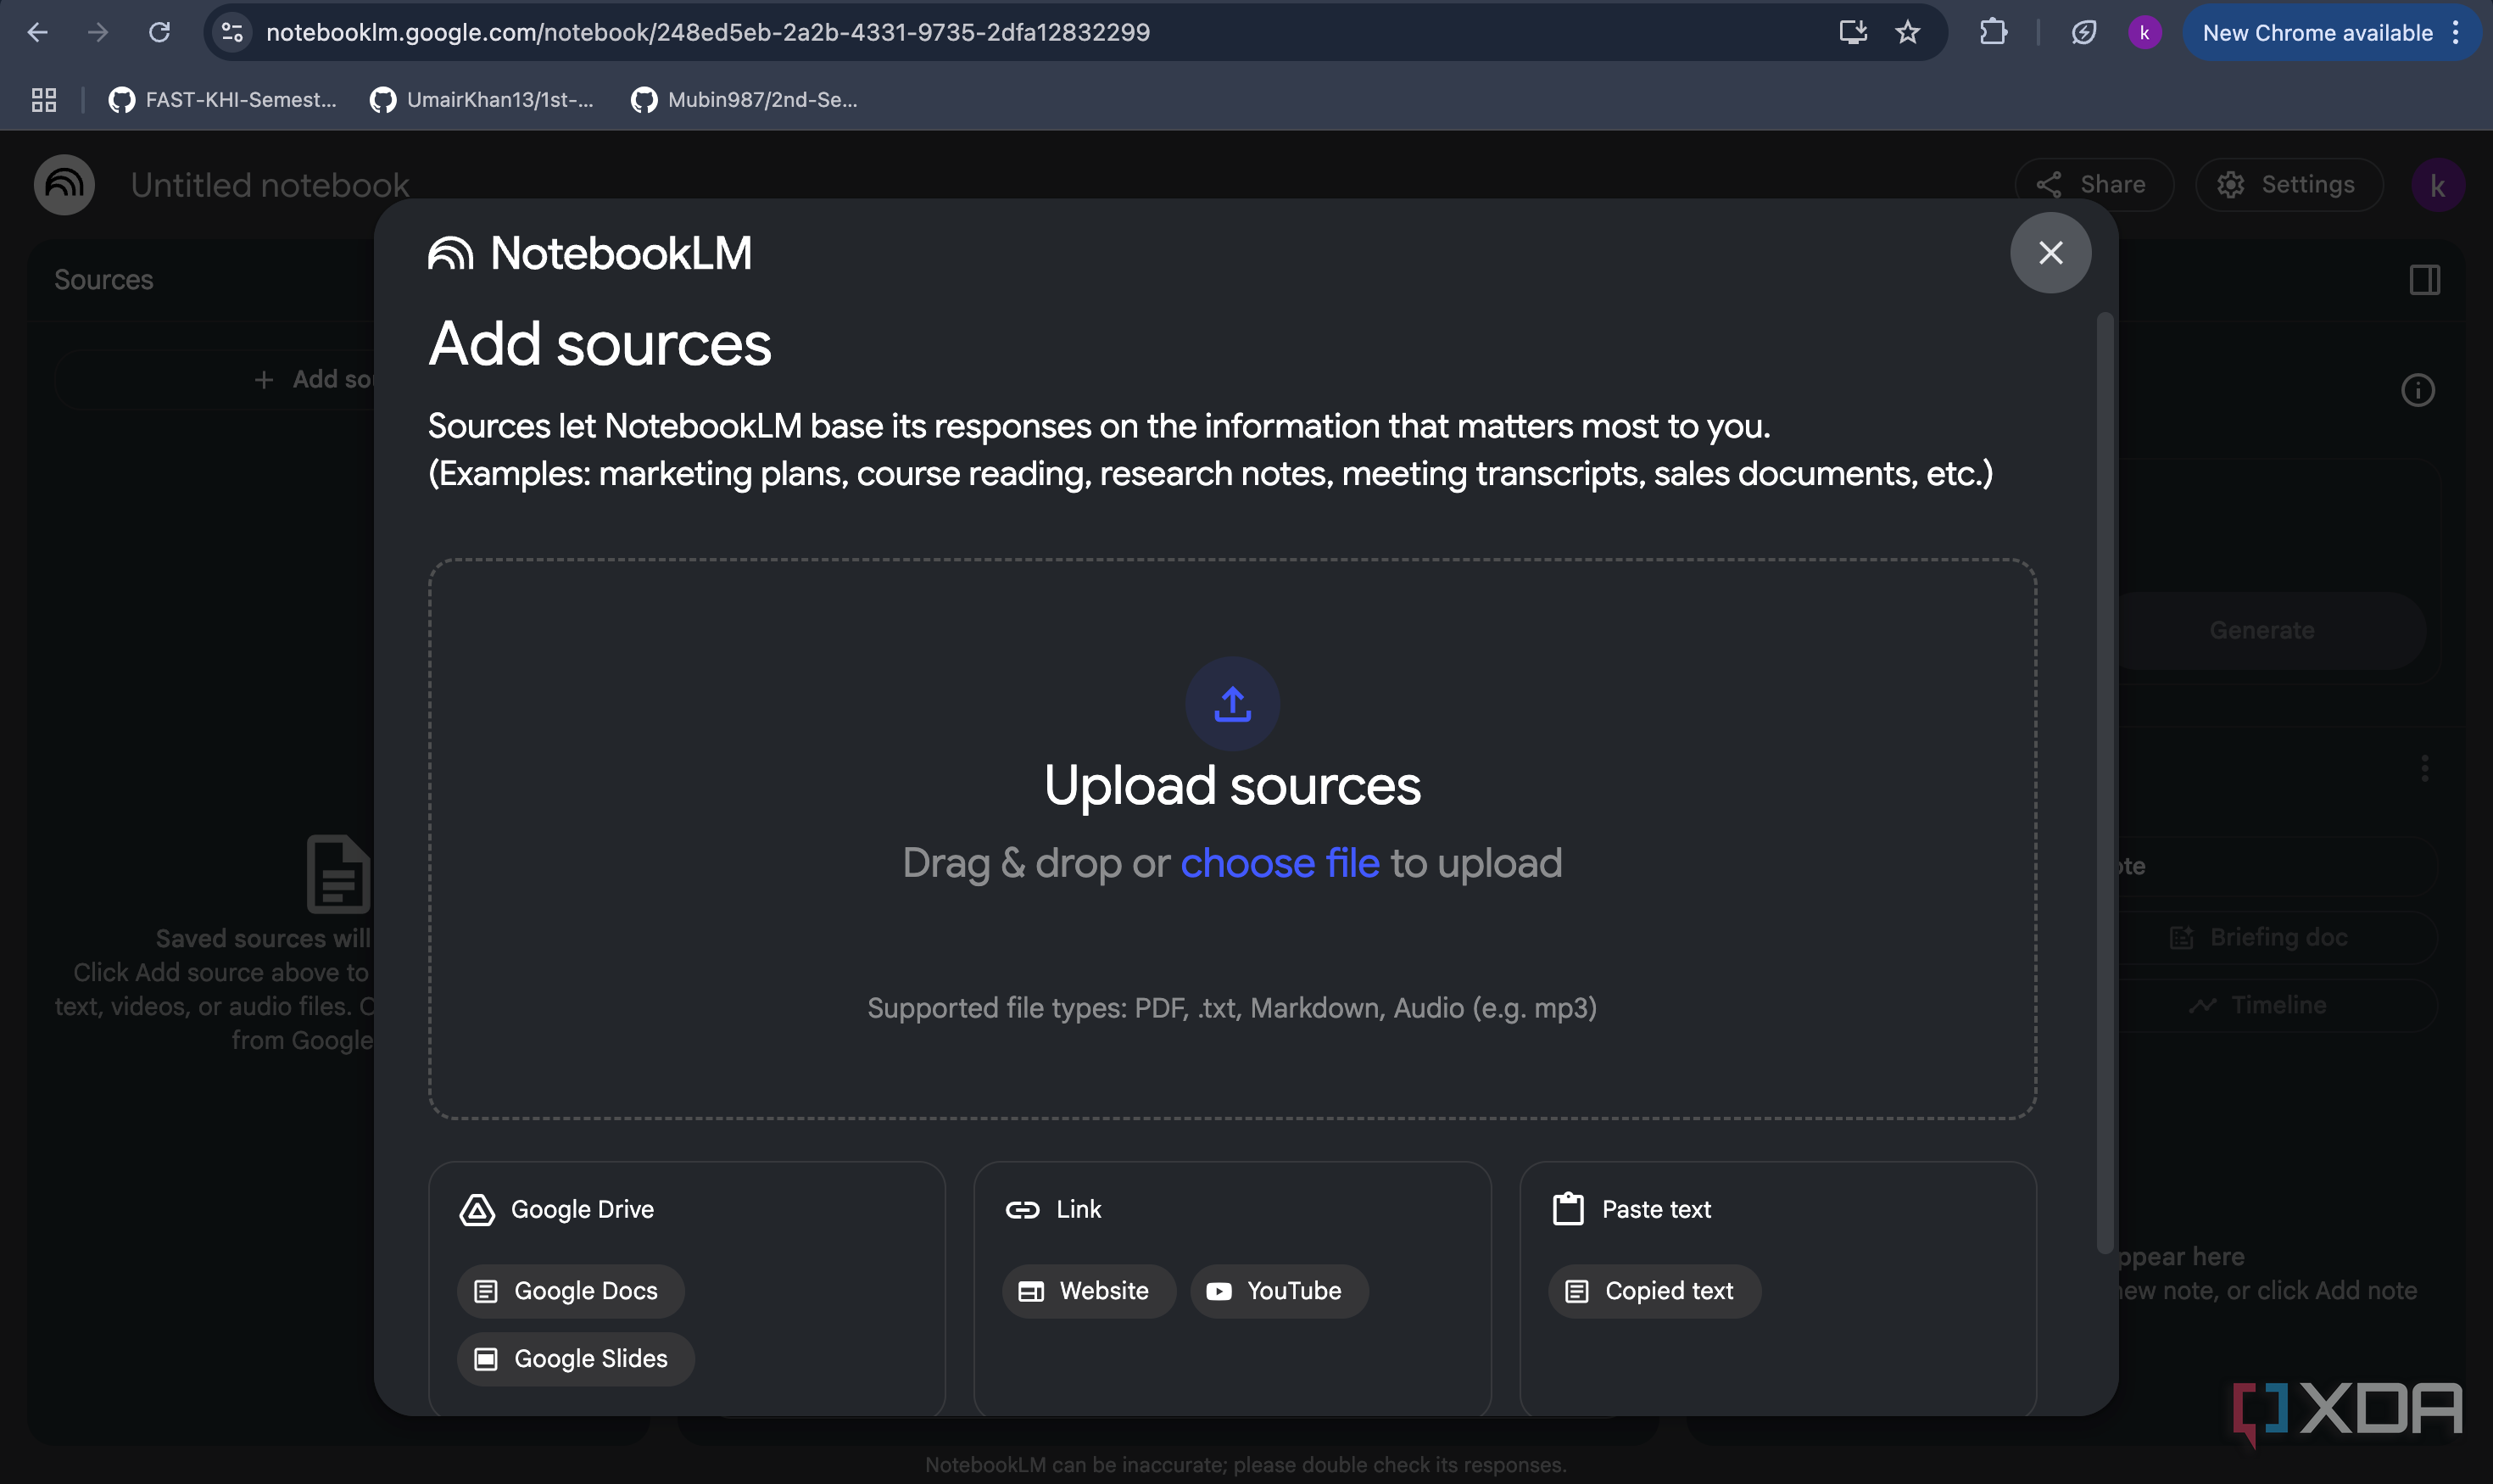Screen dimensions: 2493x1484
Task: Click the NotebookLM logo in the dialog
Action: tap(590, 254)
